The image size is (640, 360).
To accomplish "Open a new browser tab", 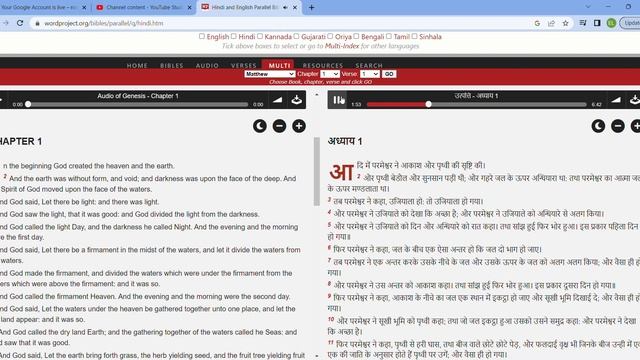I will coord(311,7).
